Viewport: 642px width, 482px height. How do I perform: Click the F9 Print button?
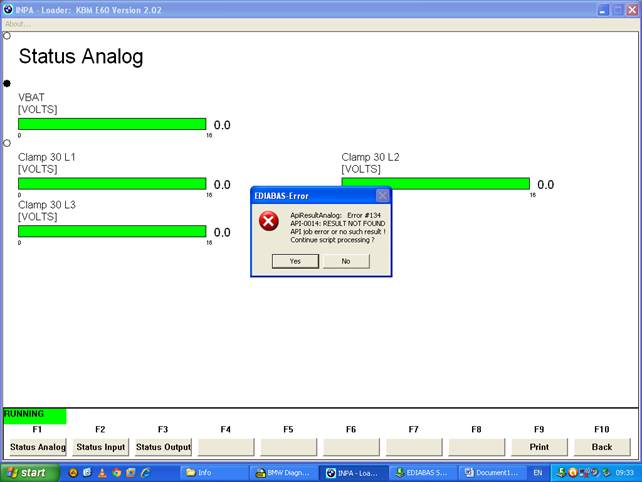point(539,447)
